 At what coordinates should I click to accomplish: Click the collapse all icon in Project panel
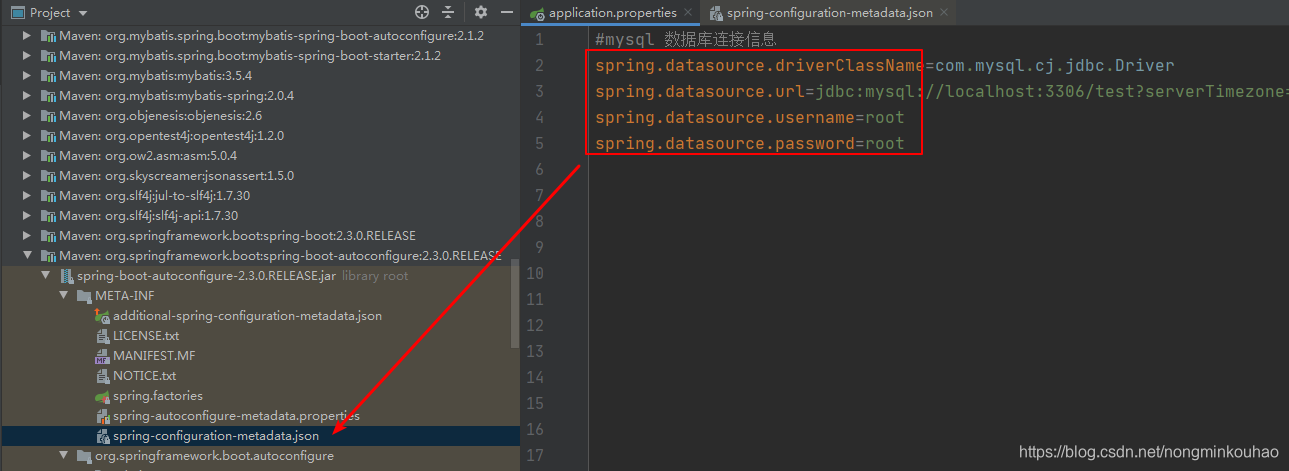point(448,12)
